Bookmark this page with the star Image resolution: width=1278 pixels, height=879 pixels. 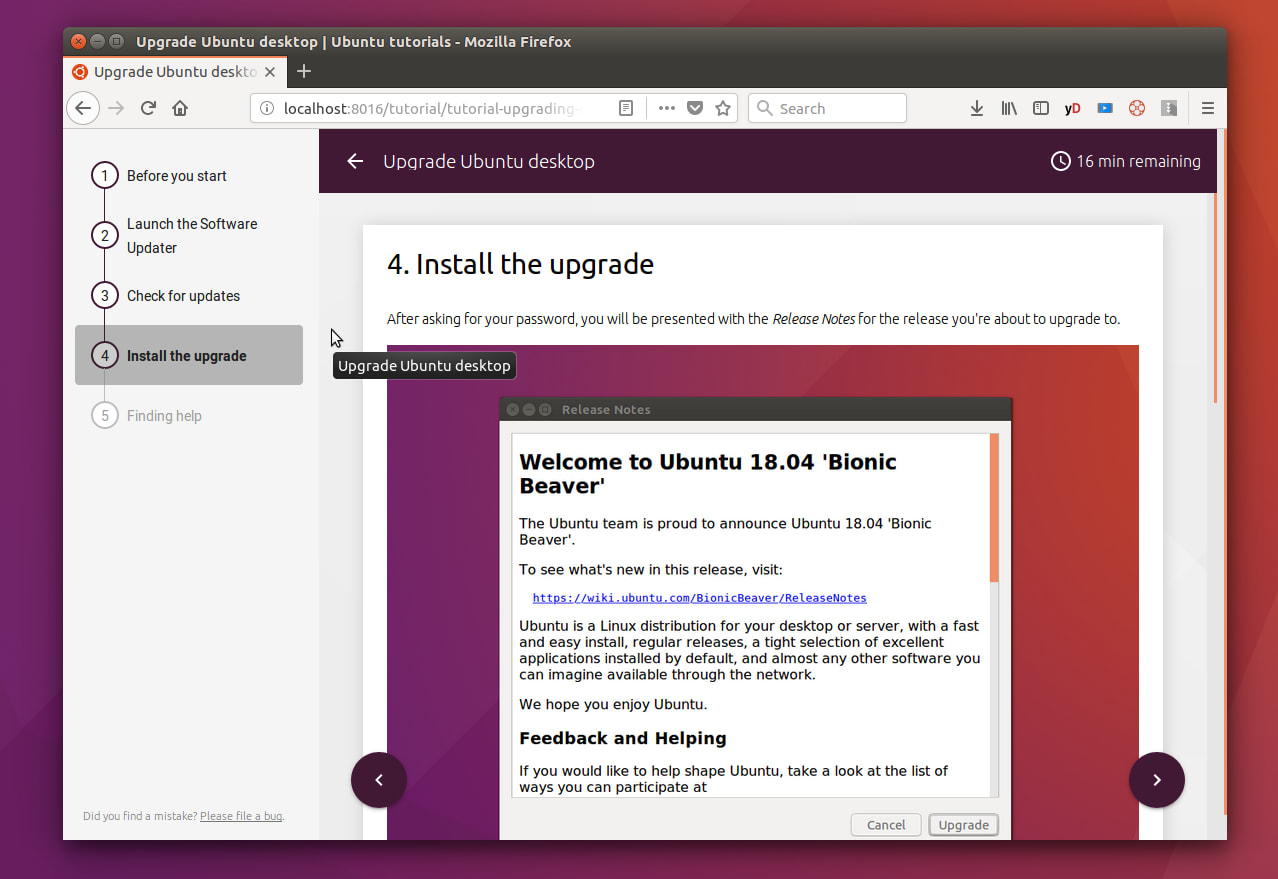(723, 108)
